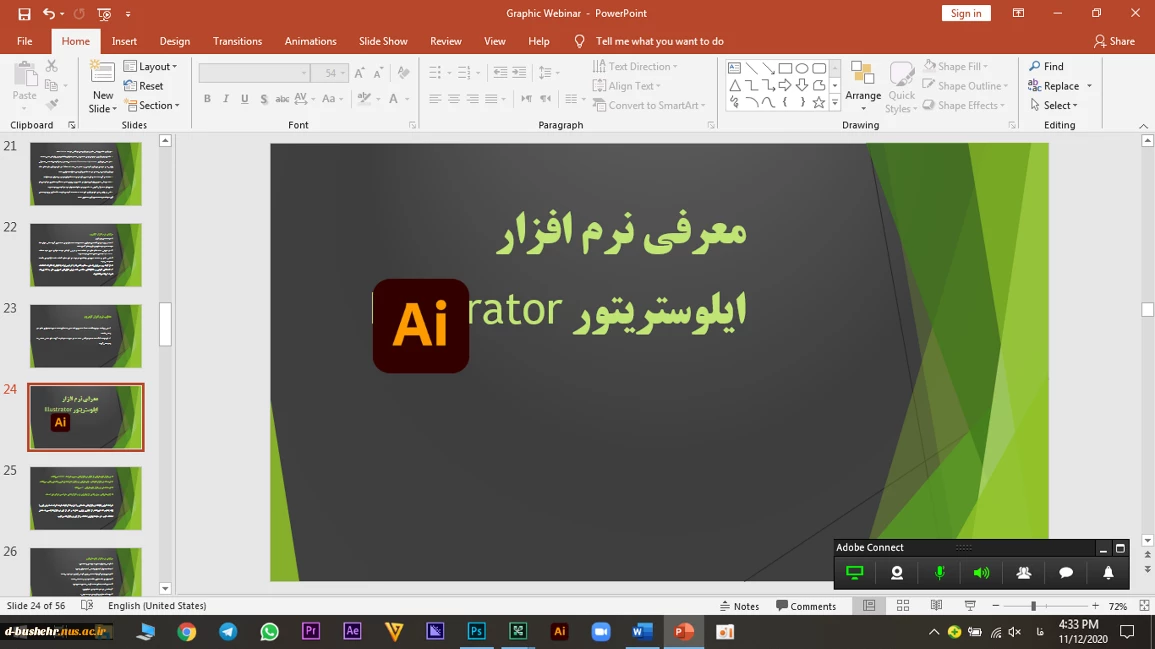The image size is (1155, 649).
Task: Toggle Strikethrough formatting
Action: point(282,99)
